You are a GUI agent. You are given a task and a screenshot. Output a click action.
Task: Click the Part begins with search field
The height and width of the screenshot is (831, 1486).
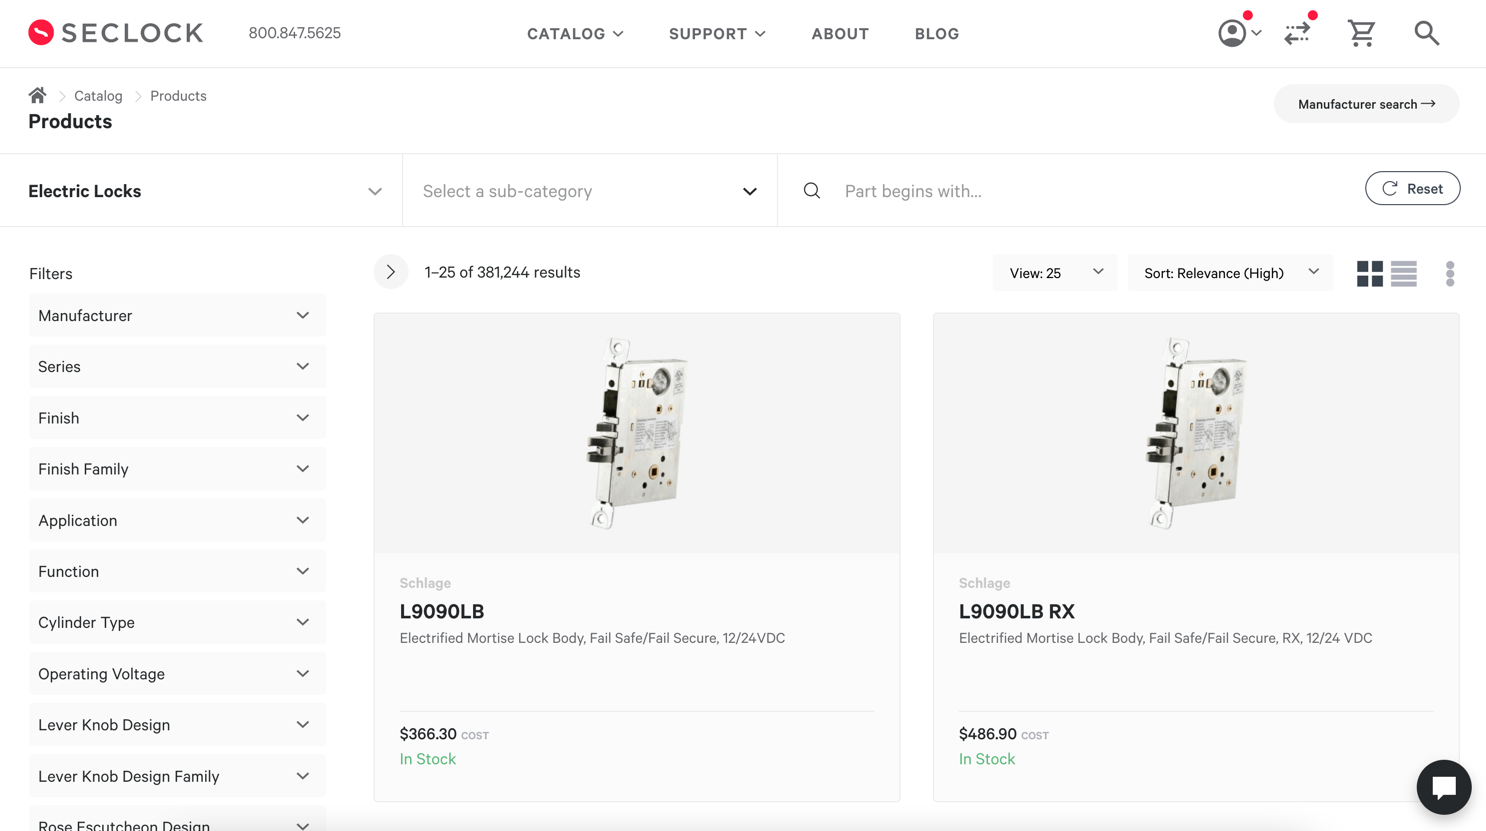[x=1090, y=191]
